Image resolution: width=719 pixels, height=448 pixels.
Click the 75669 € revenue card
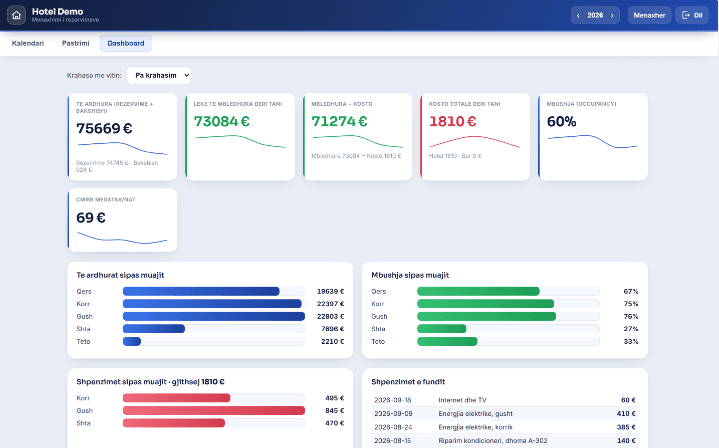(122, 137)
